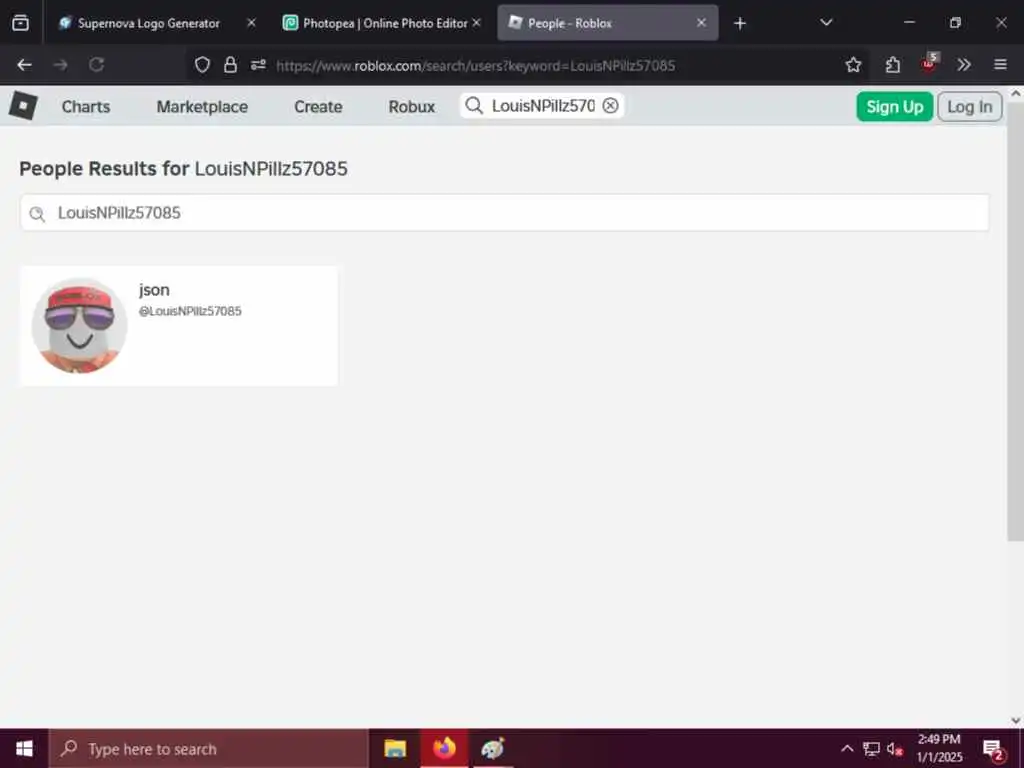Focus the Roblox navbar search field
Viewport: 1024px width, 768px height.
pyautogui.click(x=543, y=106)
